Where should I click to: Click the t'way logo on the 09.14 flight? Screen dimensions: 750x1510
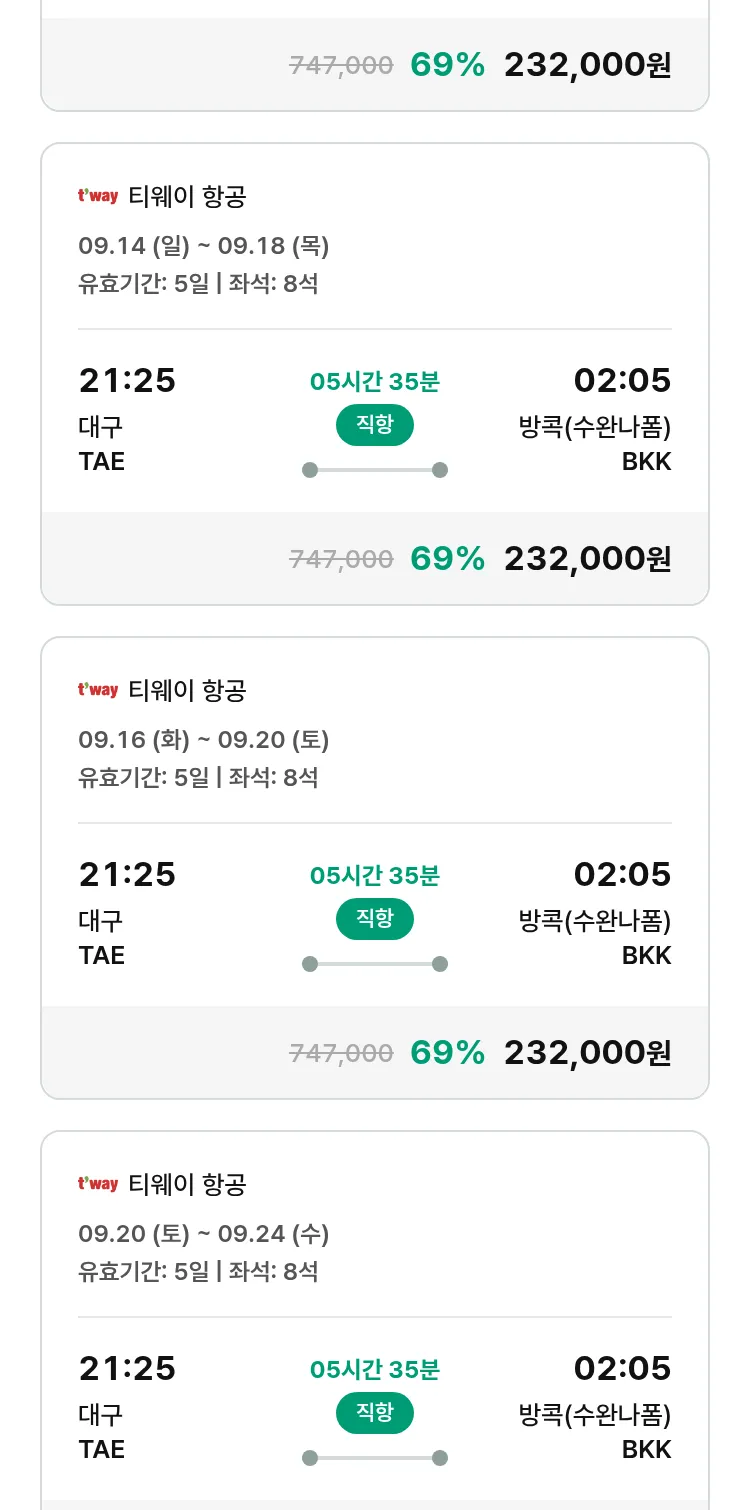[98, 196]
